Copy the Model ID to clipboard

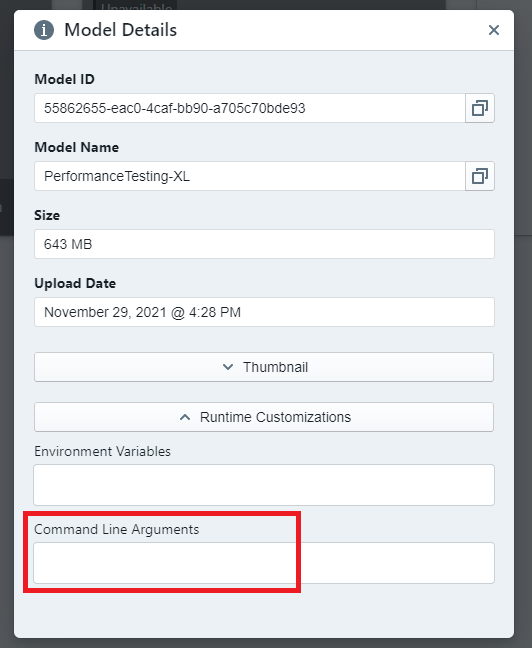(x=480, y=108)
